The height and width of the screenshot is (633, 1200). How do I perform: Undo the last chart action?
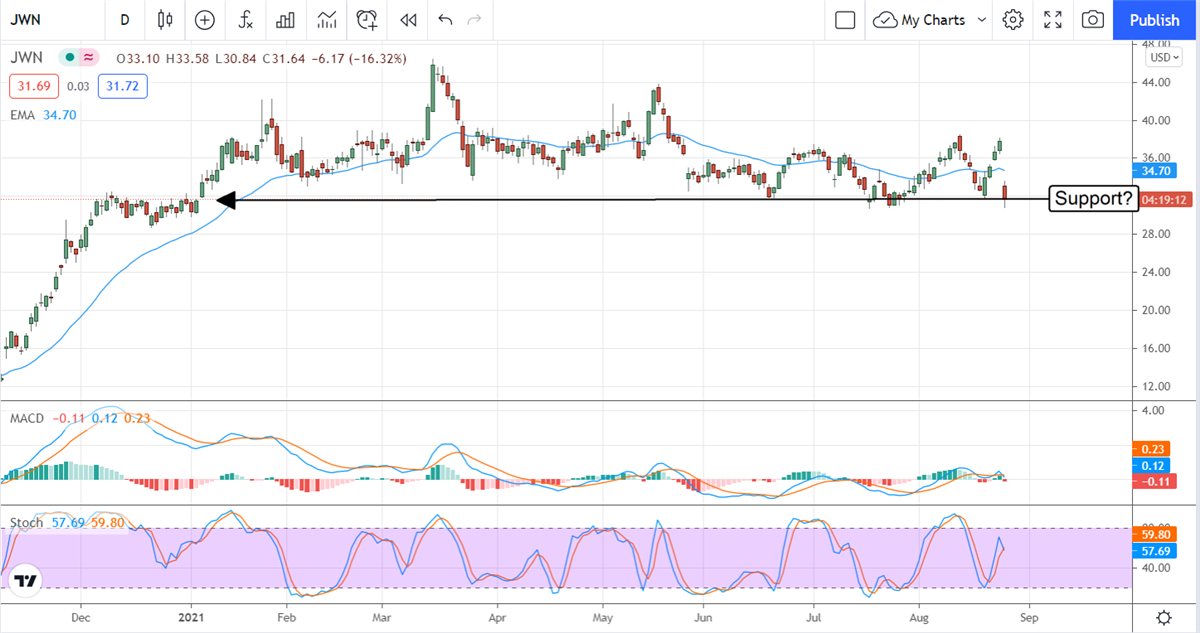tap(445, 20)
